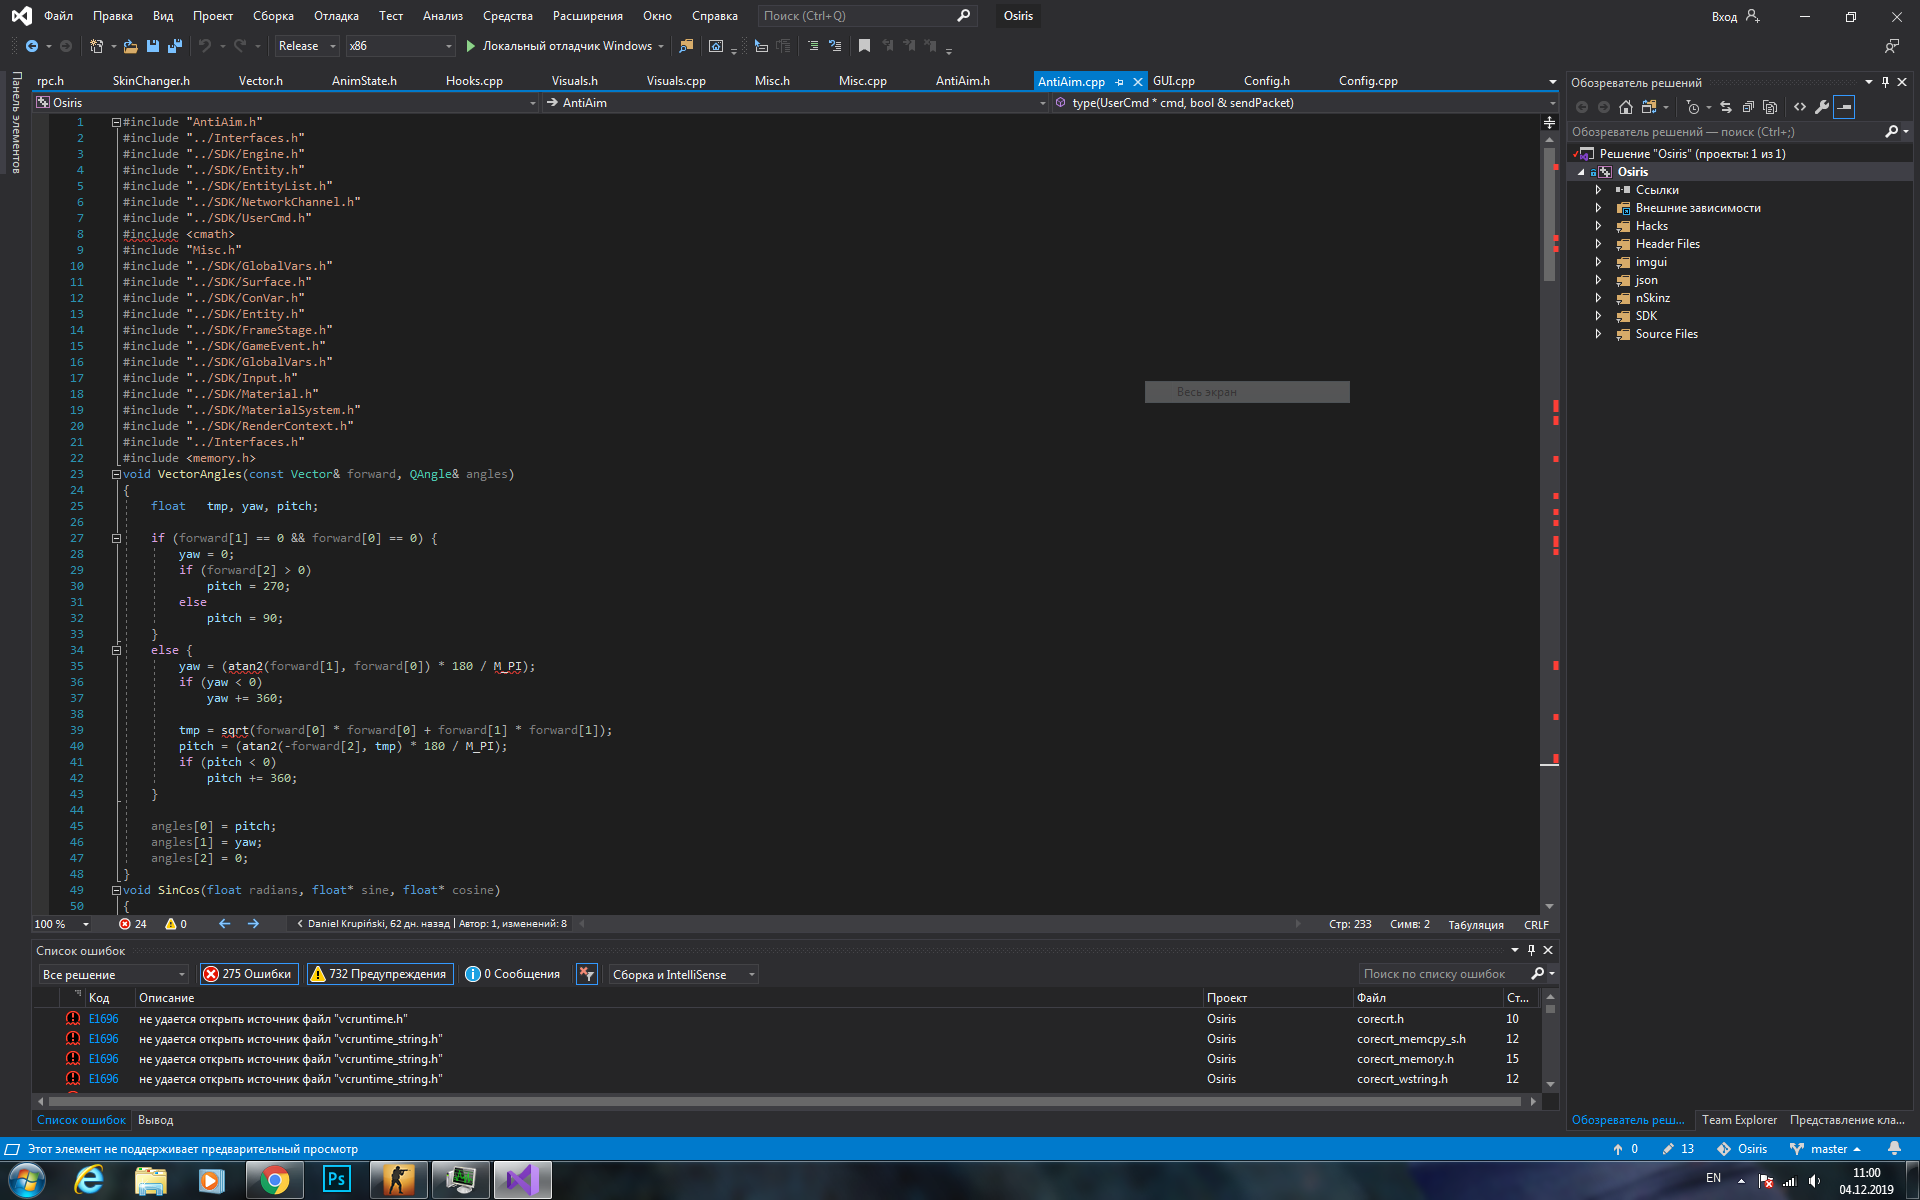Screen dimensions: 1920x1200
Task: Toggle the 0 Сообщения messages filter
Action: point(512,973)
